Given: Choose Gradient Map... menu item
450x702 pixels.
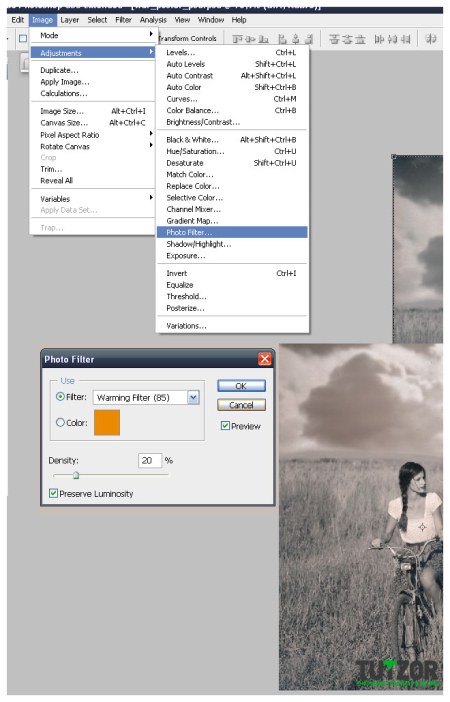Looking at the screenshot, I should point(232,221).
